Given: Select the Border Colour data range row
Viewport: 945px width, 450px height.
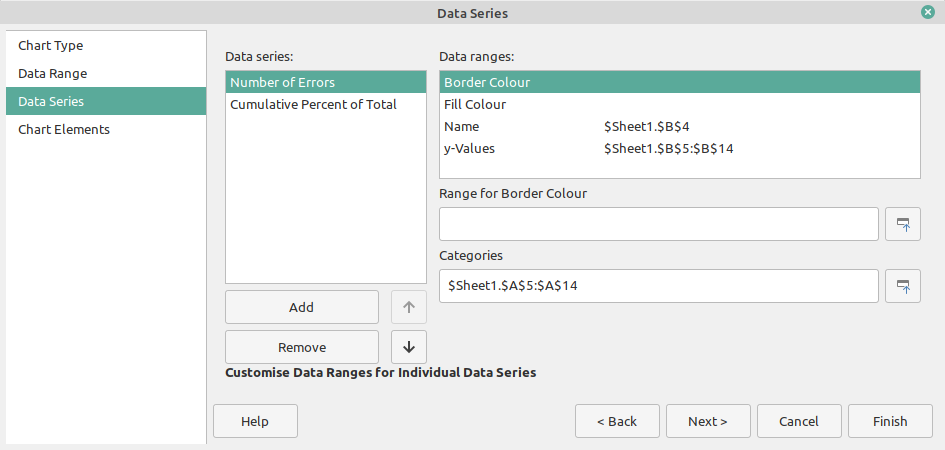Looking at the screenshot, I should coord(487,82).
